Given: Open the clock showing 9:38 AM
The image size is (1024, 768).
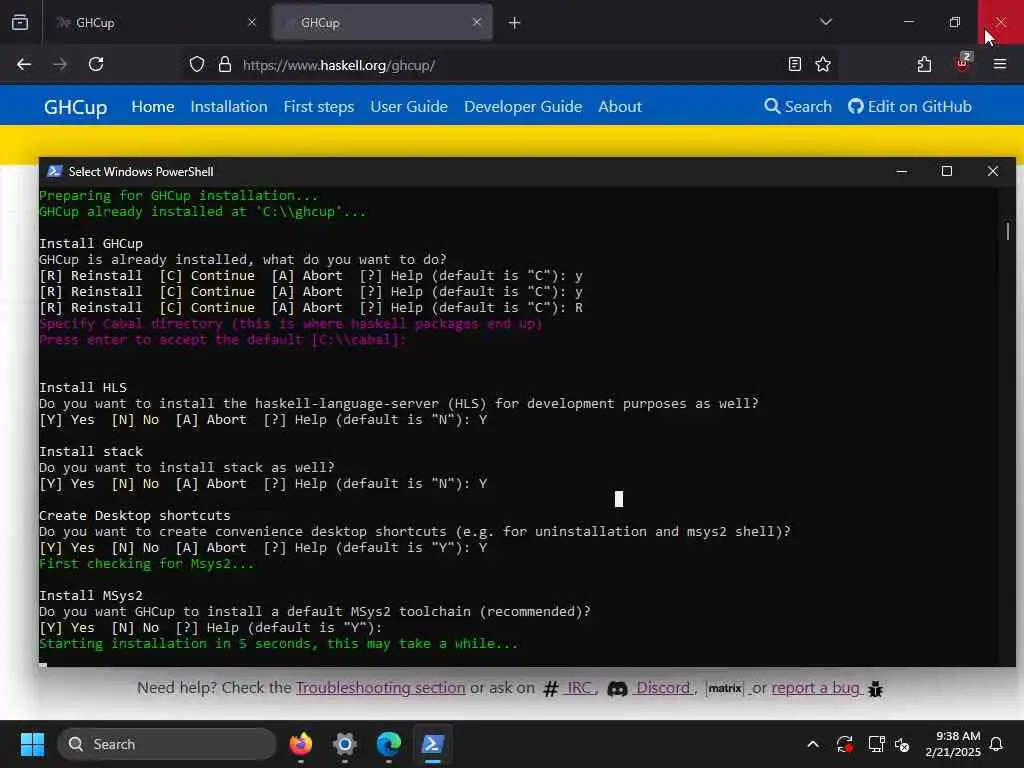Looking at the screenshot, I should 953,744.
